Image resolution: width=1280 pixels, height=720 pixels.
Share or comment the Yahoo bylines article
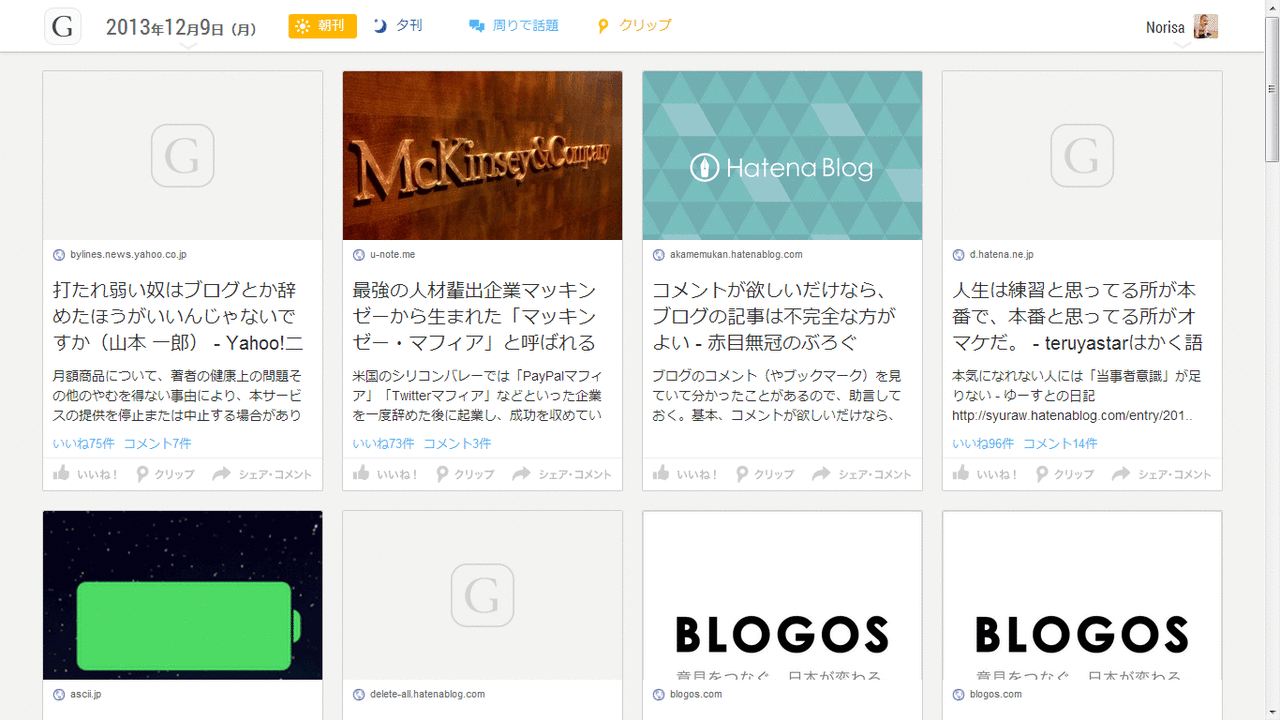pyautogui.click(x=262, y=474)
